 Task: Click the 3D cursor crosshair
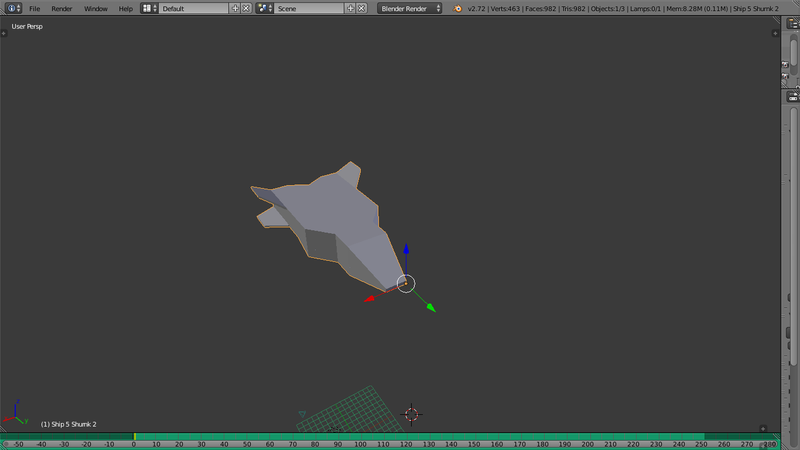coord(412,414)
